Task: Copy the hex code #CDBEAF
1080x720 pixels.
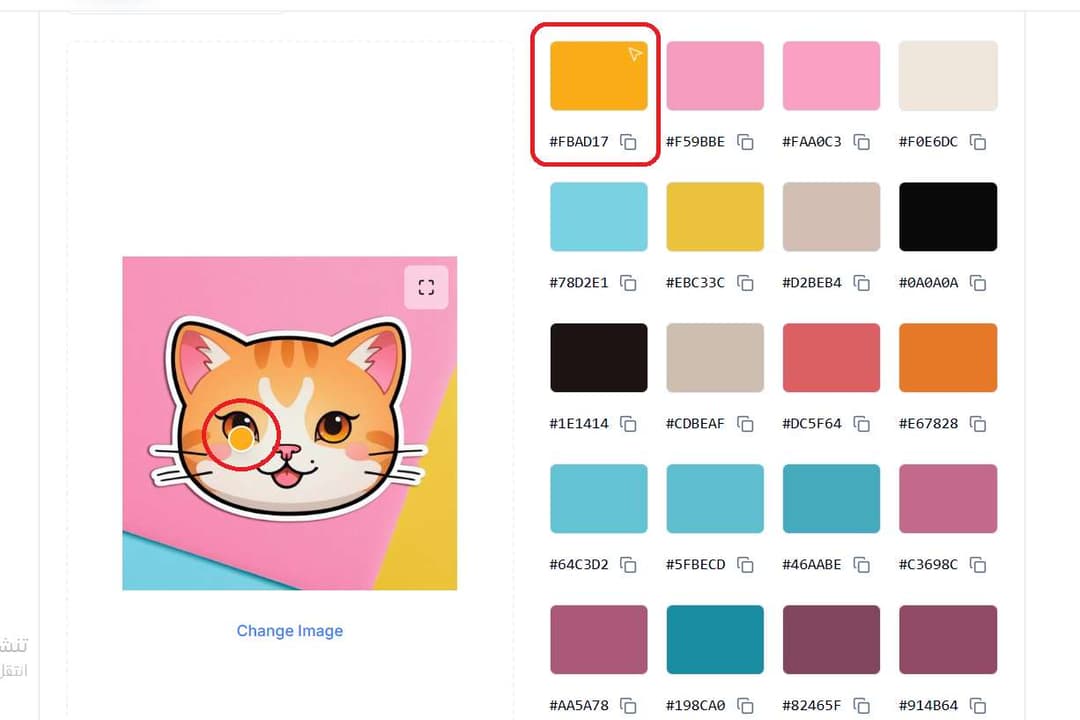Action: click(745, 424)
